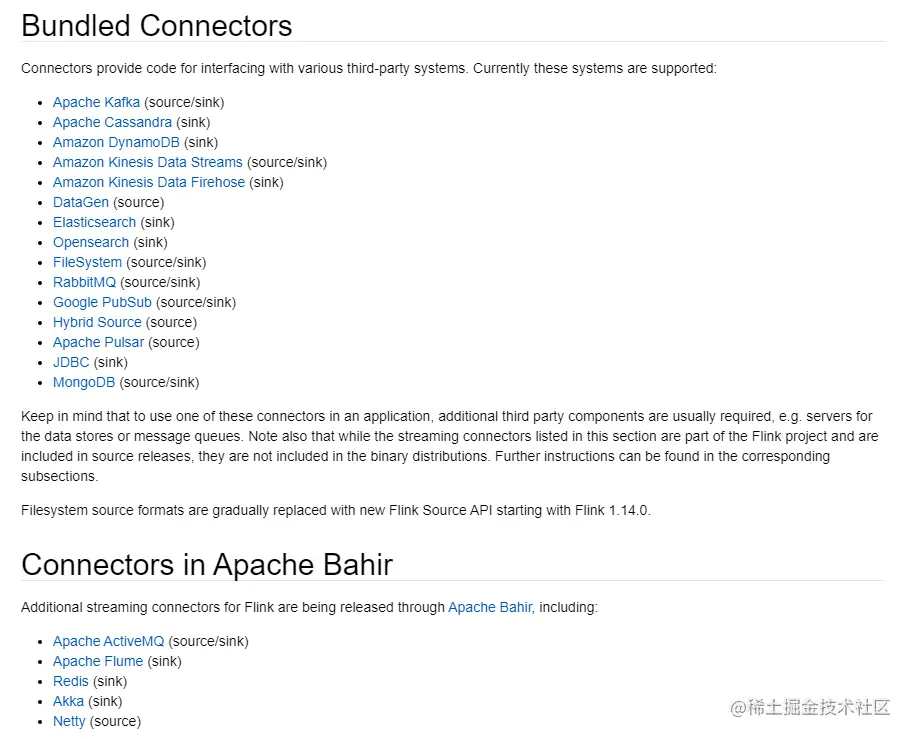Open Amazon Kinesis Data Firehose link

pos(148,182)
